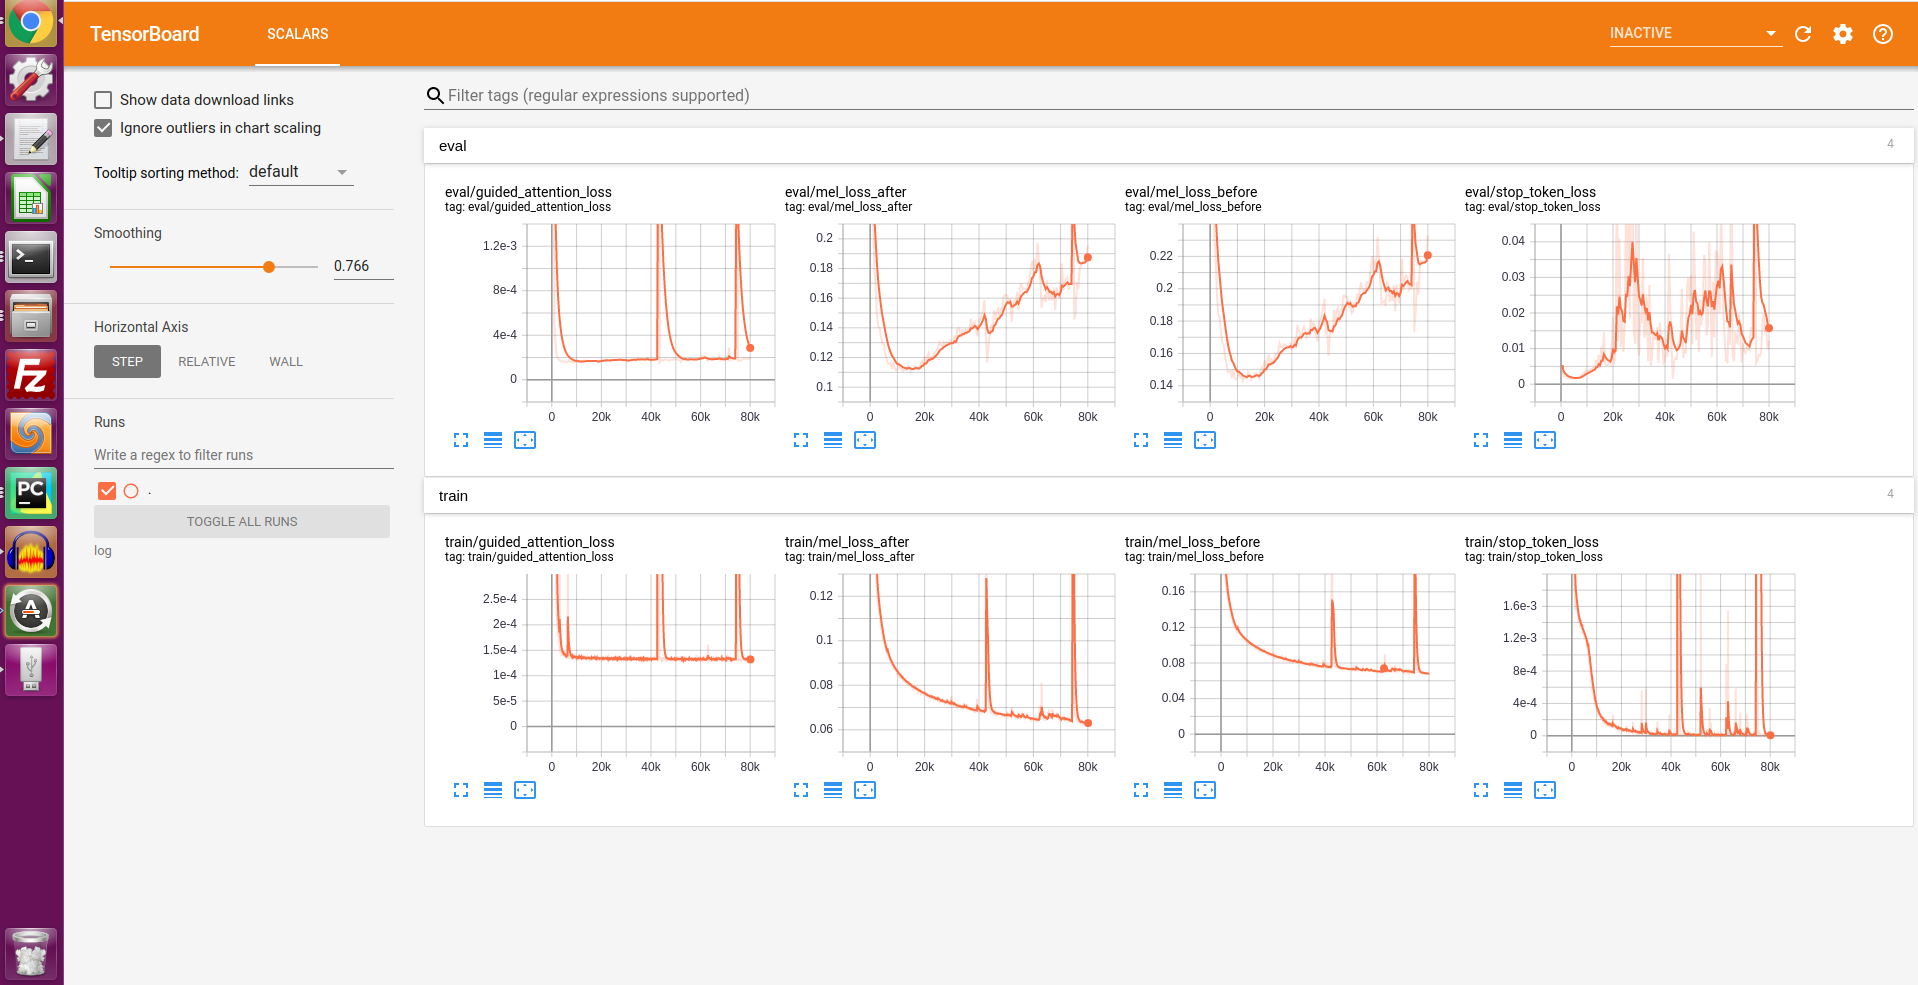Viewport: 1918px width, 985px height.
Task: Expand the train/mel_loss_before chart
Action: 1141,790
